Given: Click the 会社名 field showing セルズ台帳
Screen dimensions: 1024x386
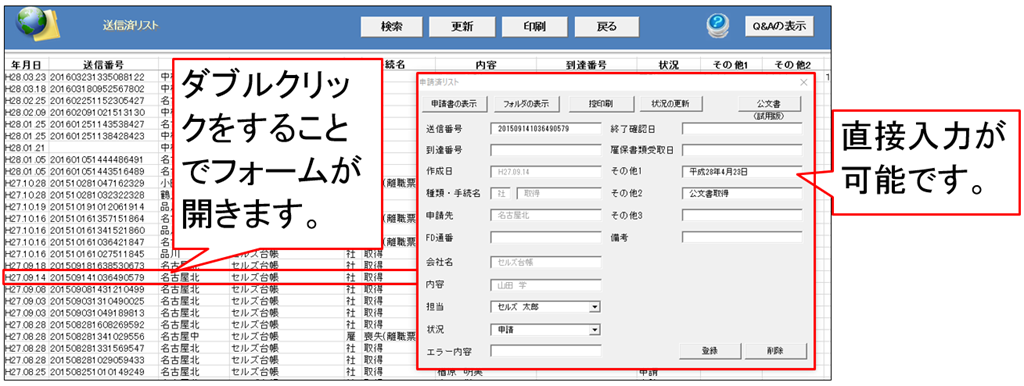Looking at the screenshot, I should coord(545,263).
